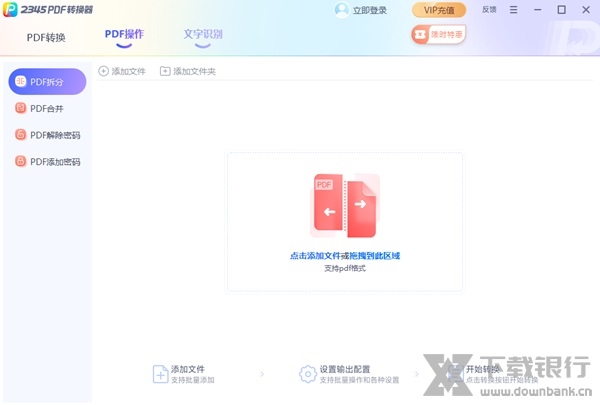Click the VIP充值 recharge button
This screenshot has height=405, width=600.
(x=439, y=10)
